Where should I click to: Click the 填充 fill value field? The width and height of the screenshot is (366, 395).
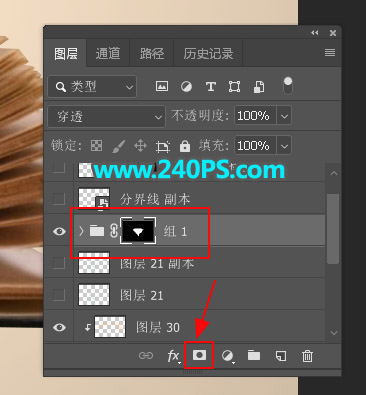tap(255, 146)
